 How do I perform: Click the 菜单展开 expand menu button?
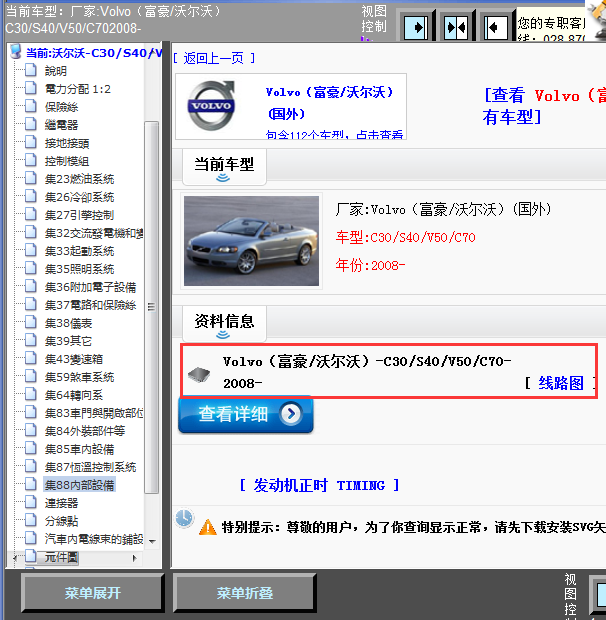pyautogui.click(x=93, y=593)
